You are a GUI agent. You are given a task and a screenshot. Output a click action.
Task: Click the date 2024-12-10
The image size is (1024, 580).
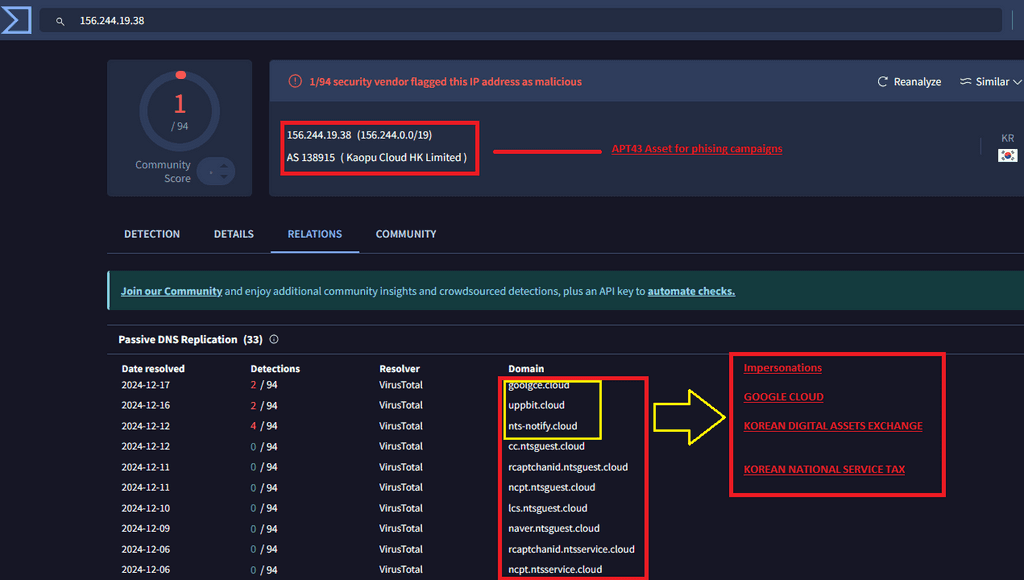(x=146, y=508)
